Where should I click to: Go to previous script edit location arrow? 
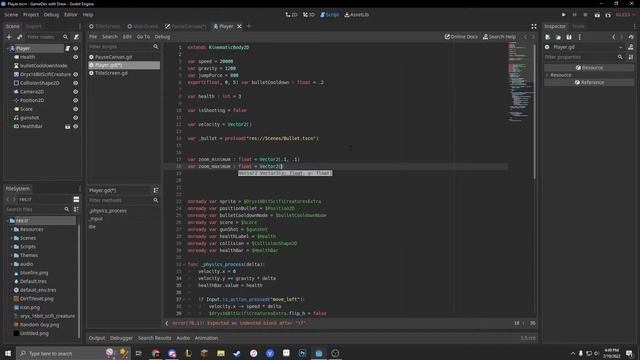click(525, 37)
